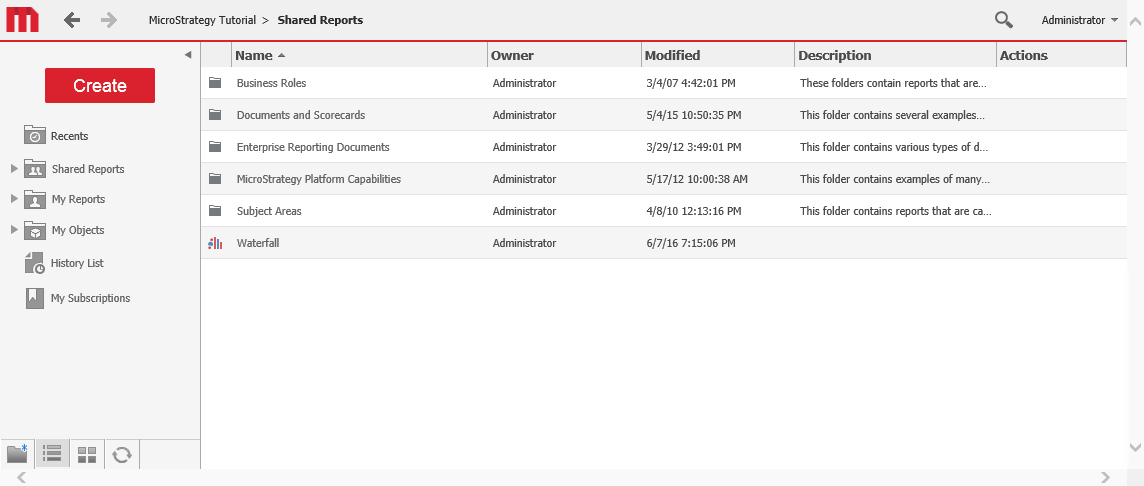Click the new folder icon at bottom left
This screenshot has width=1144, height=486.
(17, 455)
